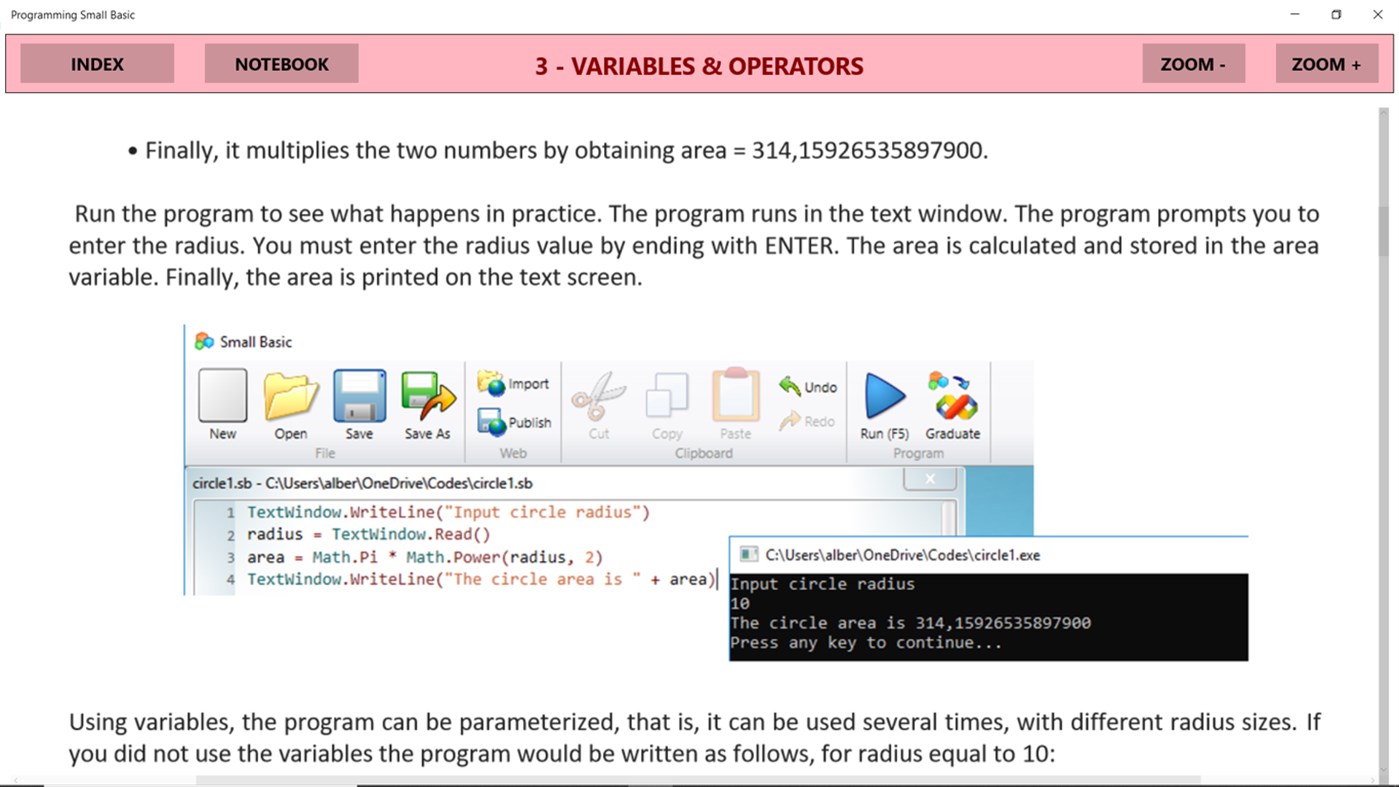Decrease text size with ZOOM -
Screen dimensions: 1399x787
[x=1193, y=64]
